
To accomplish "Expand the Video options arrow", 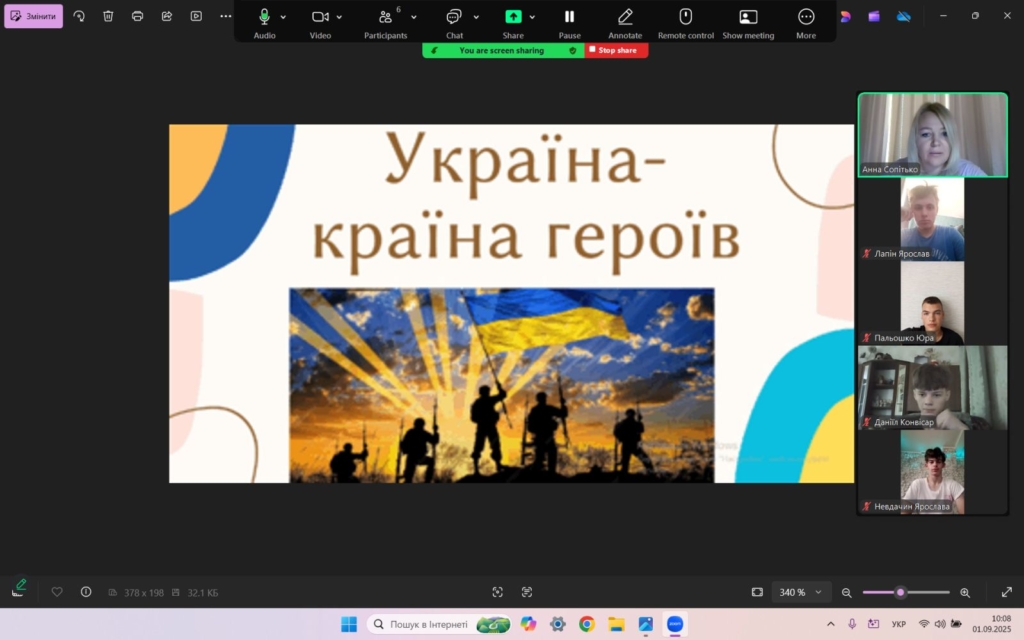I will (x=340, y=17).
